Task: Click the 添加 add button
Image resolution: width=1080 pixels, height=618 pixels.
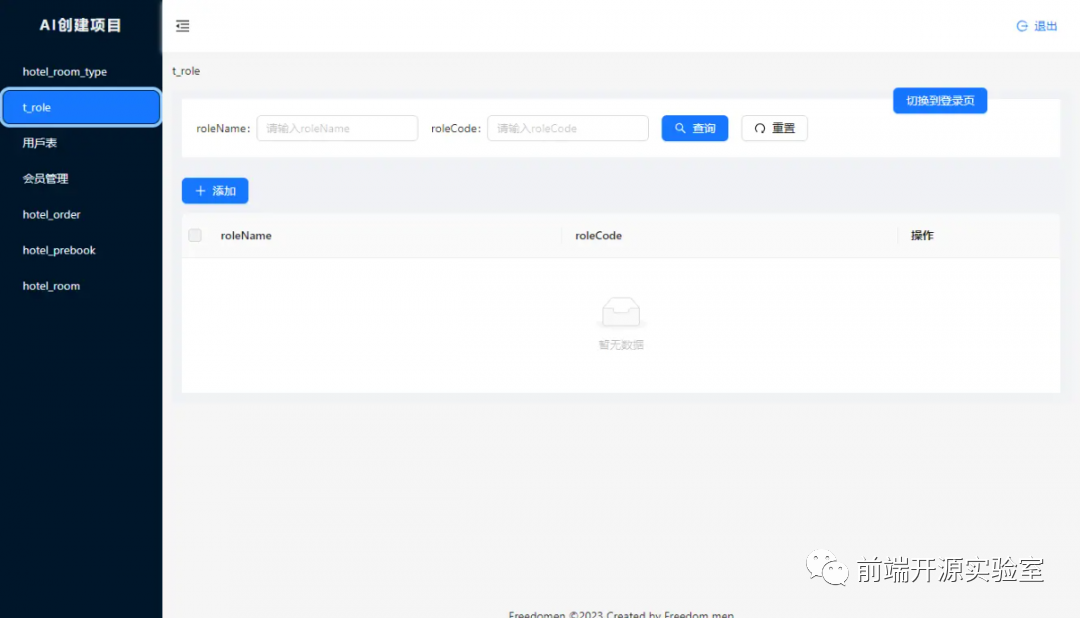Action: [215, 191]
